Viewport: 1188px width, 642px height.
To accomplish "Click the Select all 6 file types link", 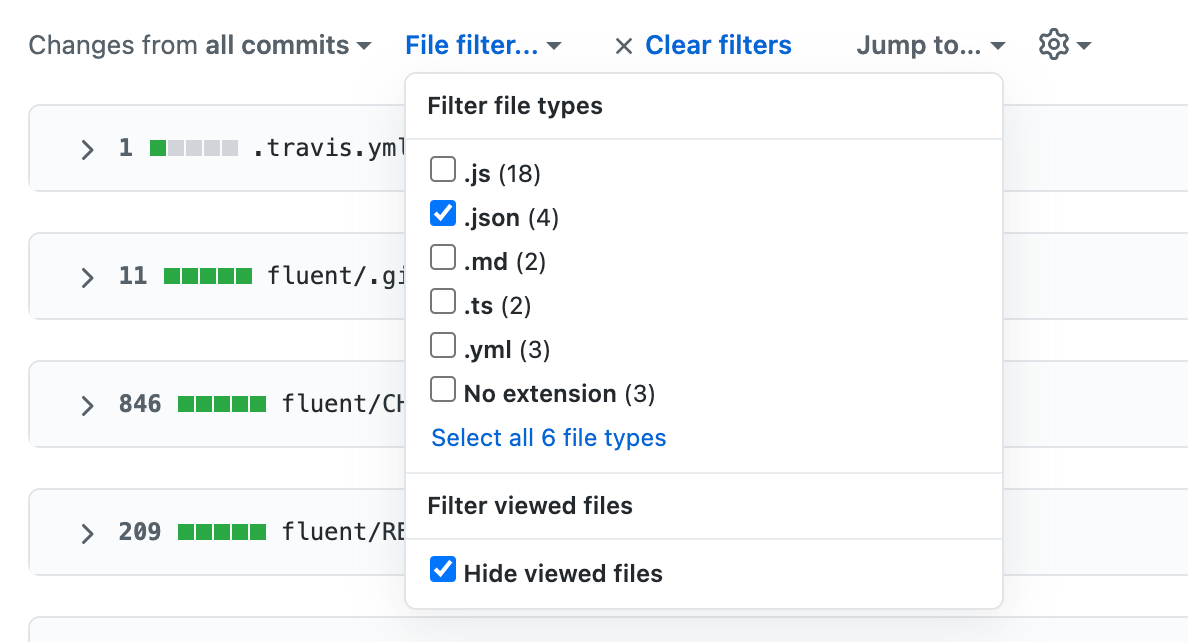I will (x=548, y=437).
